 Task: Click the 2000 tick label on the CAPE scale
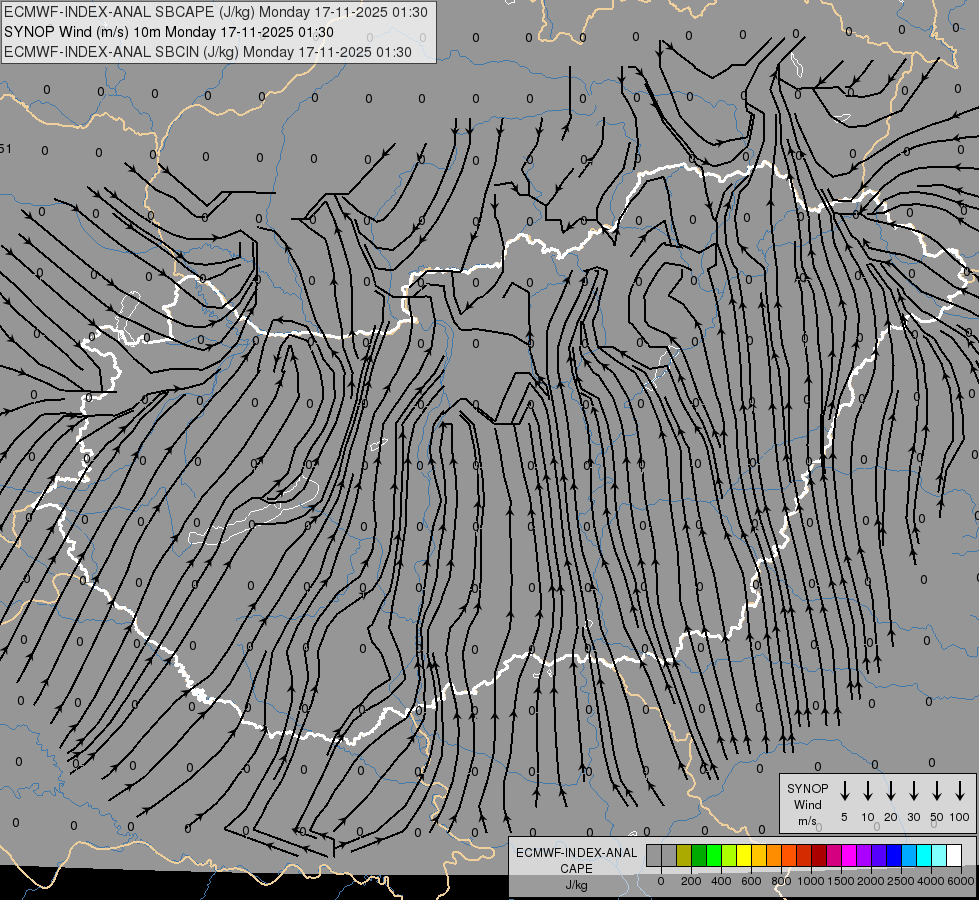(x=870, y=881)
